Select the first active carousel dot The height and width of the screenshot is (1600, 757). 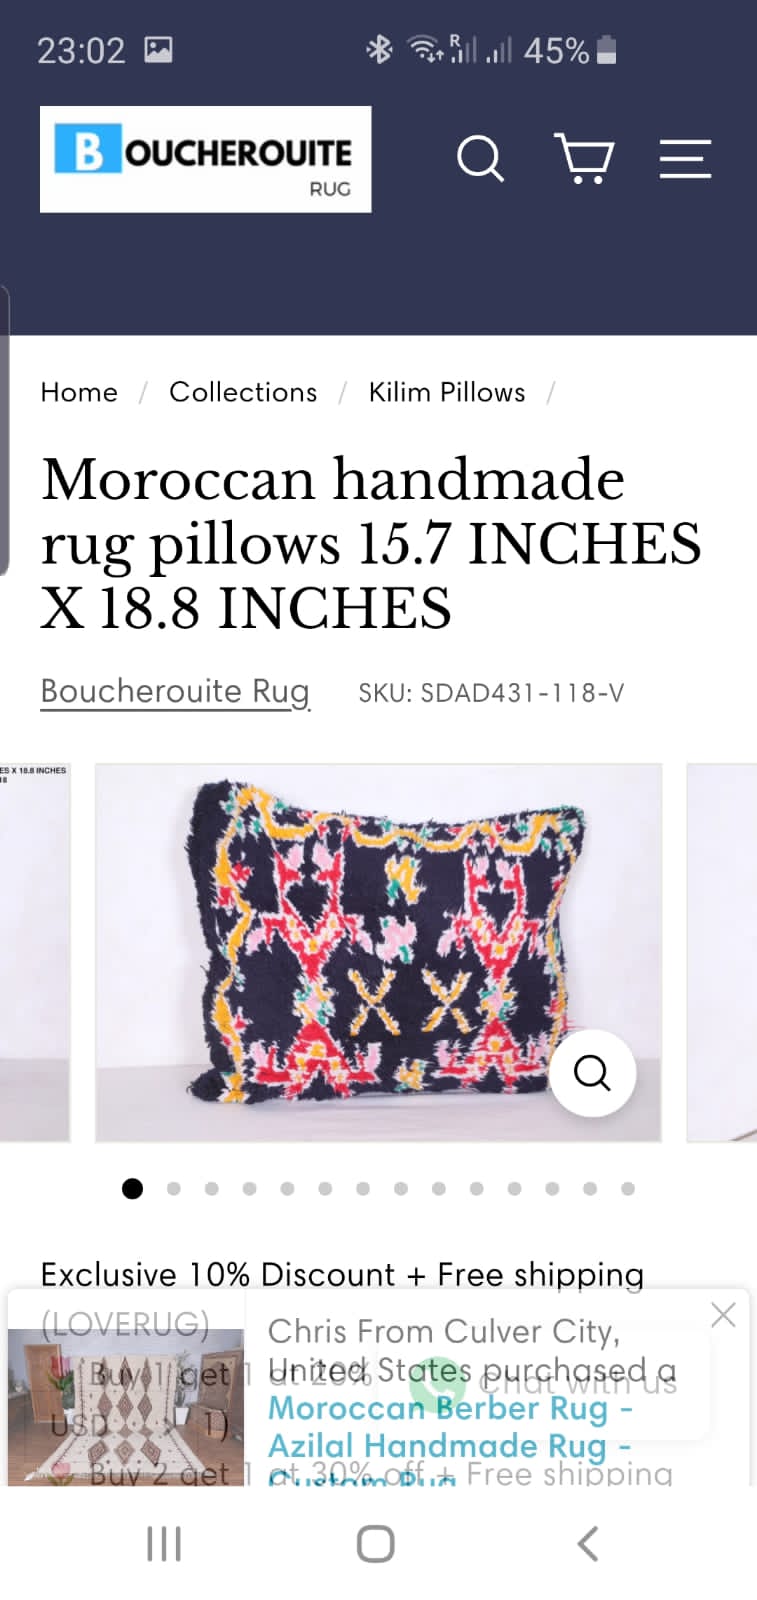(x=132, y=1189)
